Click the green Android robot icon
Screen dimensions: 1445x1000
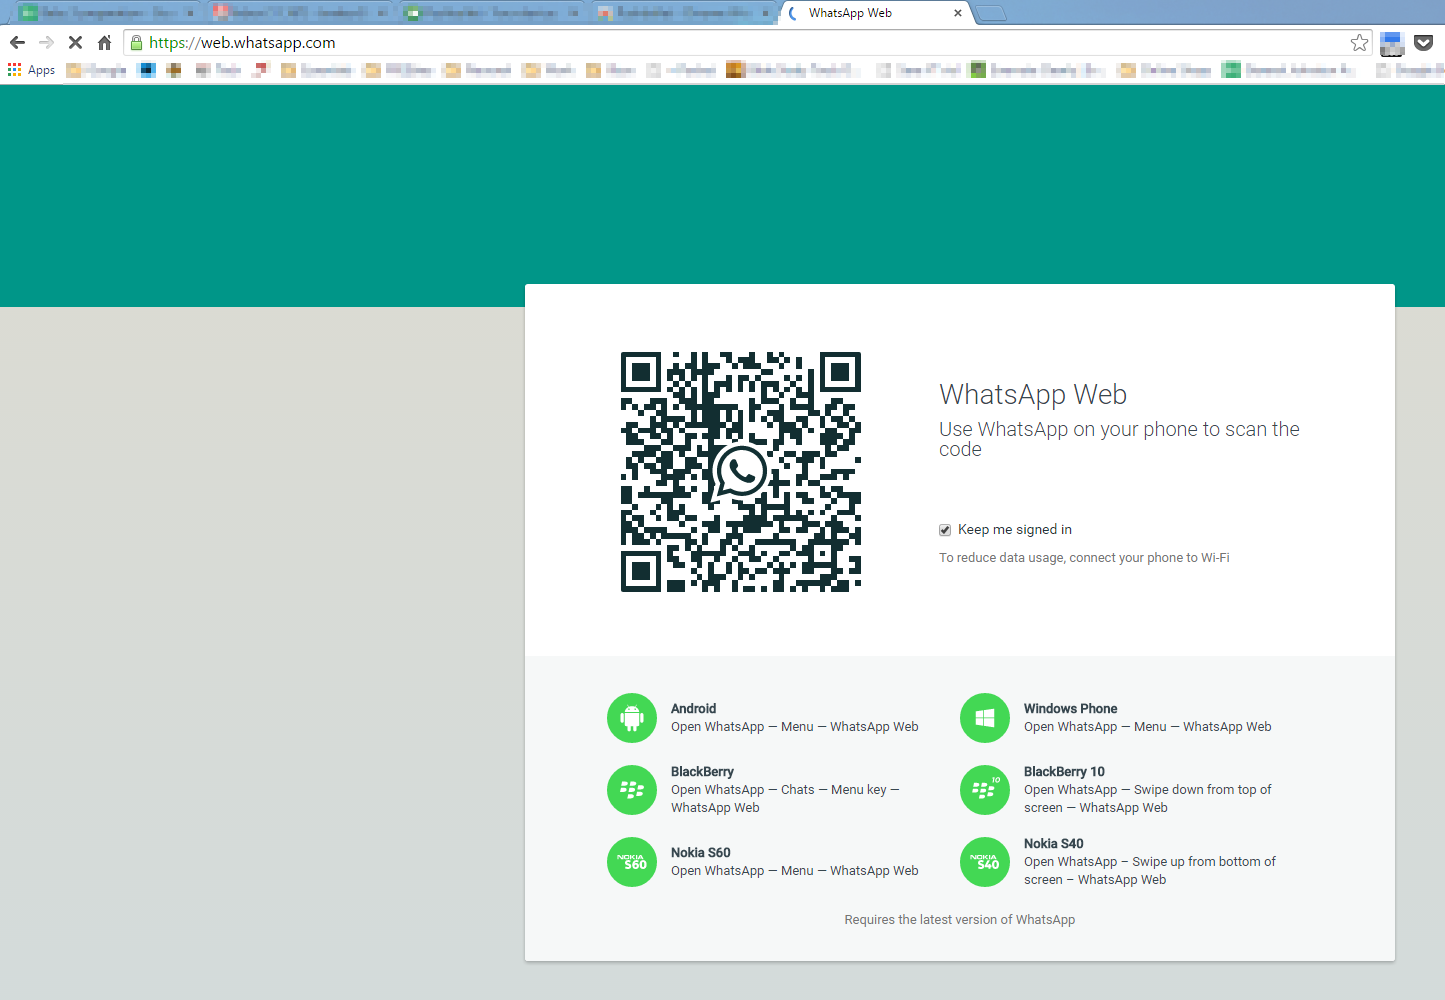[632, 718]
